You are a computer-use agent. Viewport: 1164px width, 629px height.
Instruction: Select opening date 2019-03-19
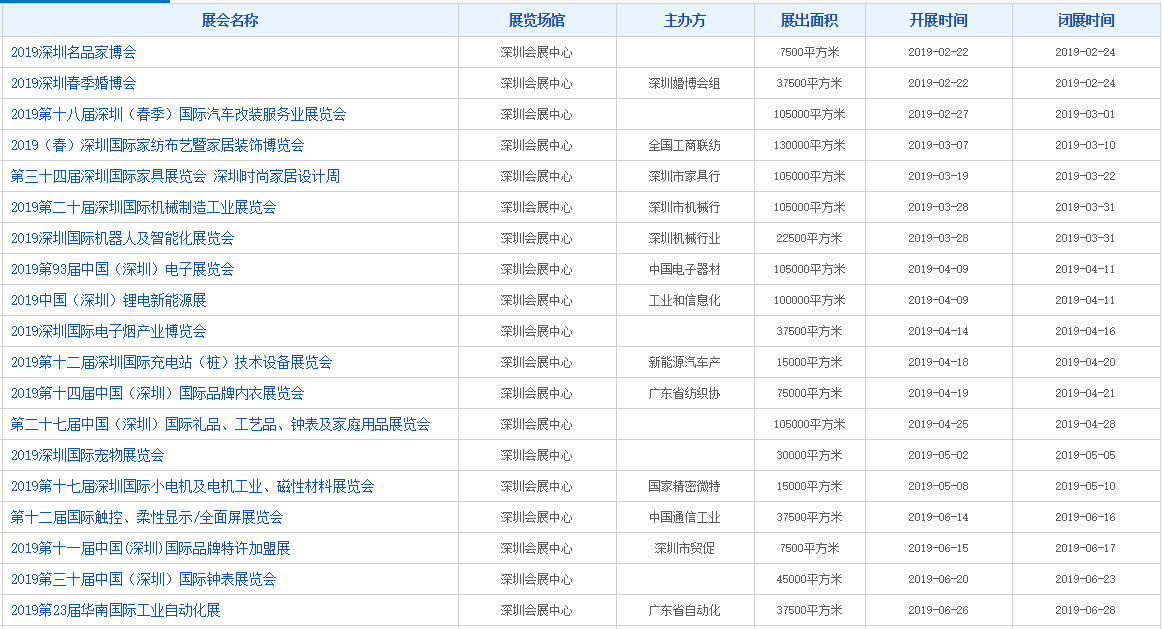938,177
